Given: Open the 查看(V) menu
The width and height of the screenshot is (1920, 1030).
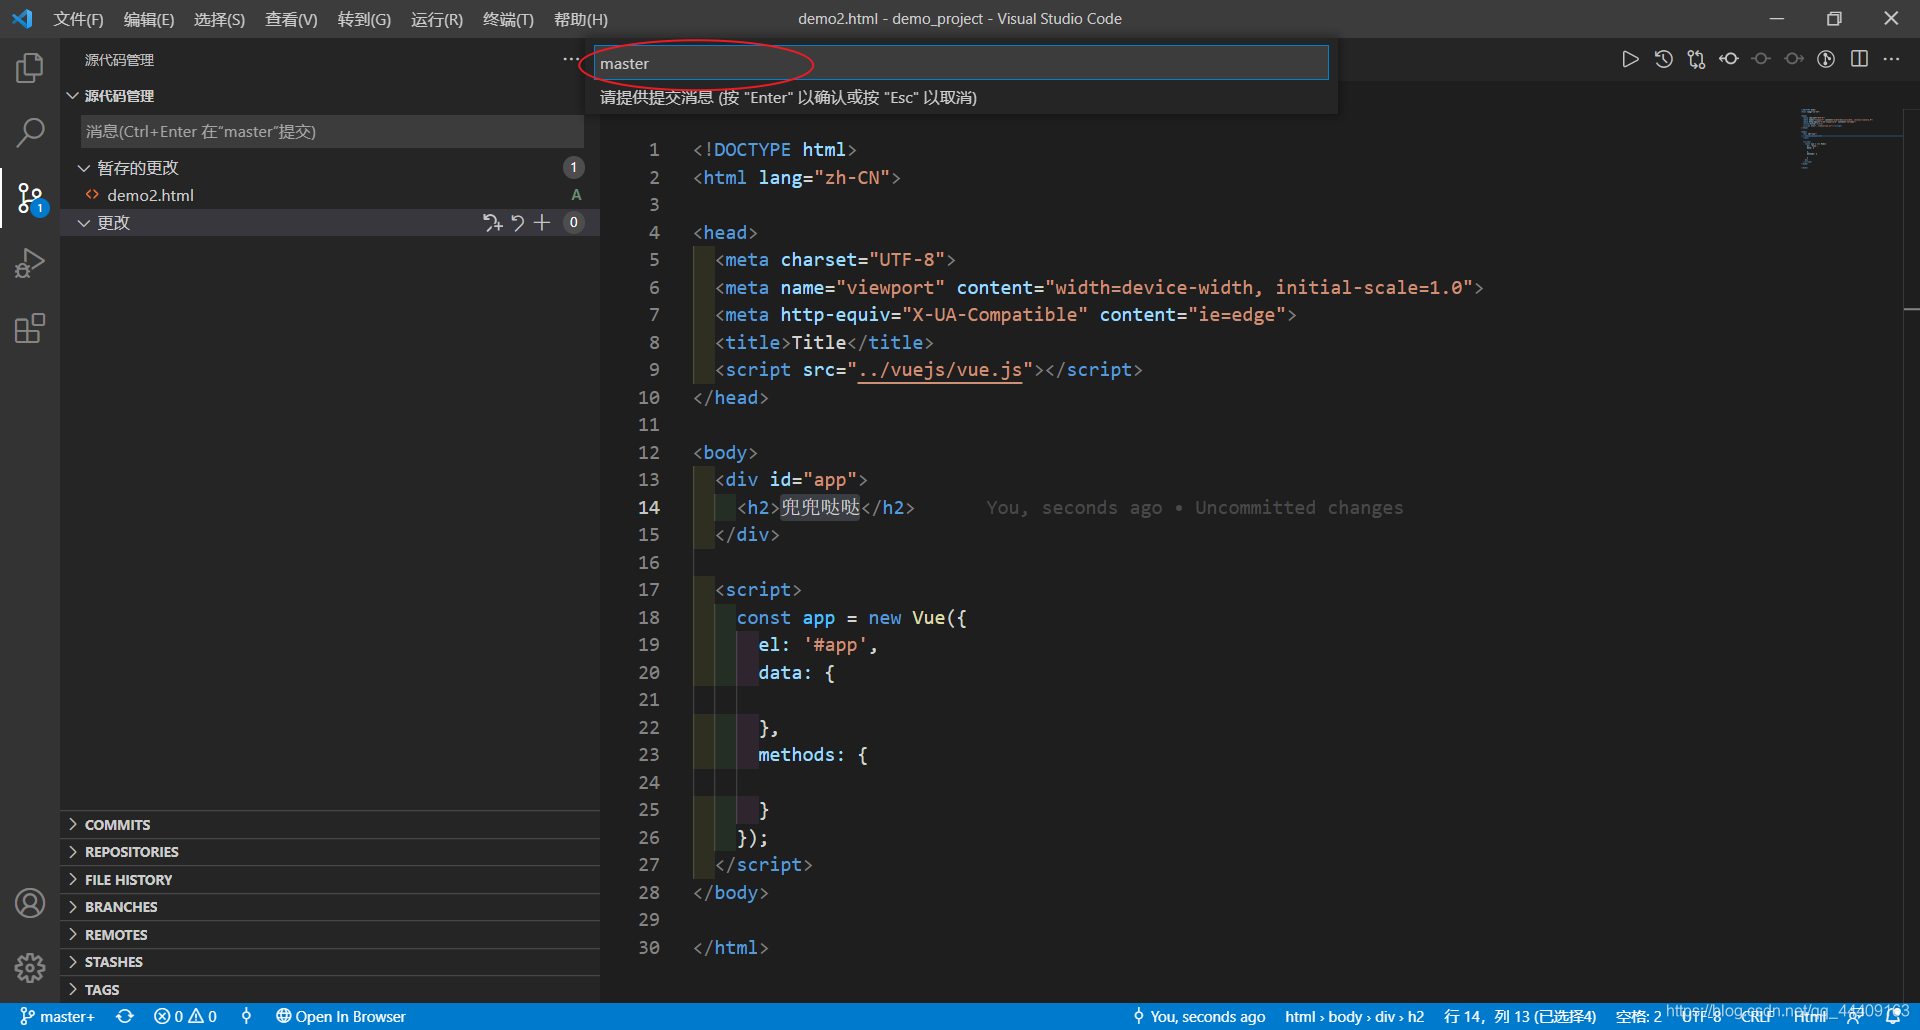Looking at the screenshot, I should click(x=291, y=19).
